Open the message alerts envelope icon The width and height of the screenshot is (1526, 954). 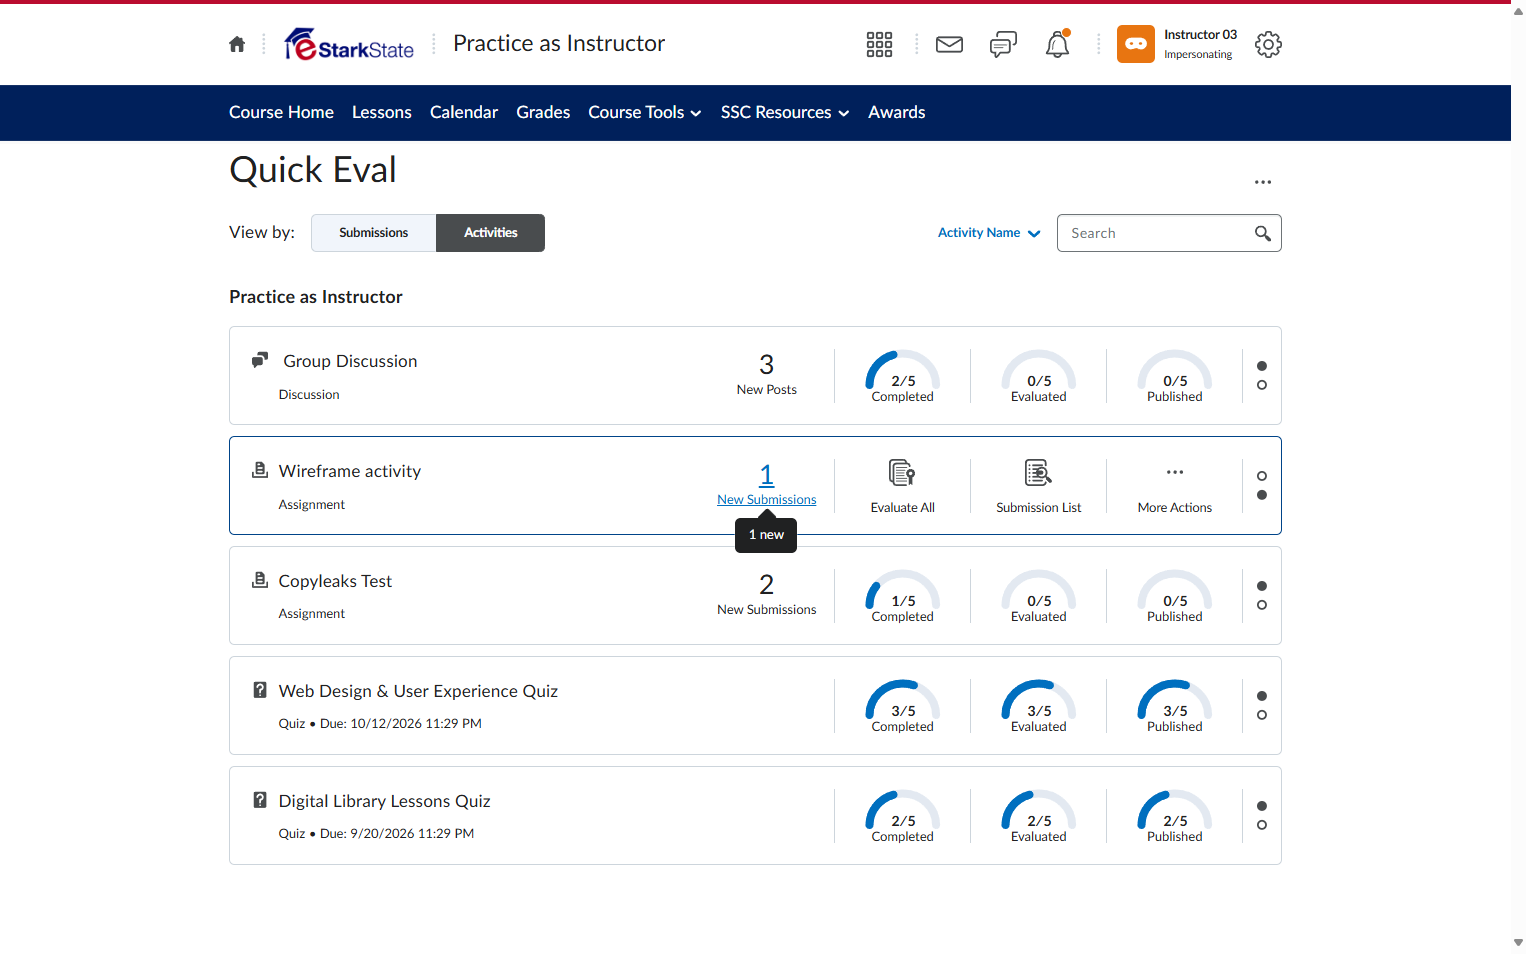(949, 44)
